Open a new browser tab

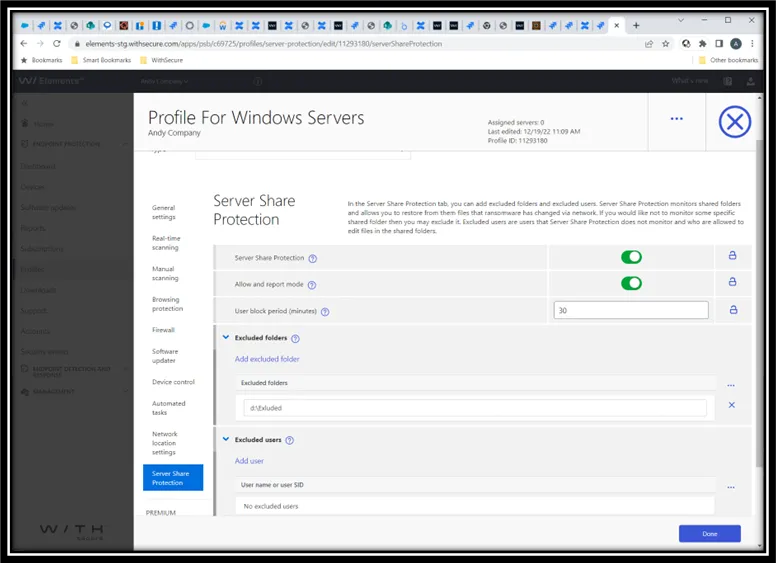pos(636,25)
